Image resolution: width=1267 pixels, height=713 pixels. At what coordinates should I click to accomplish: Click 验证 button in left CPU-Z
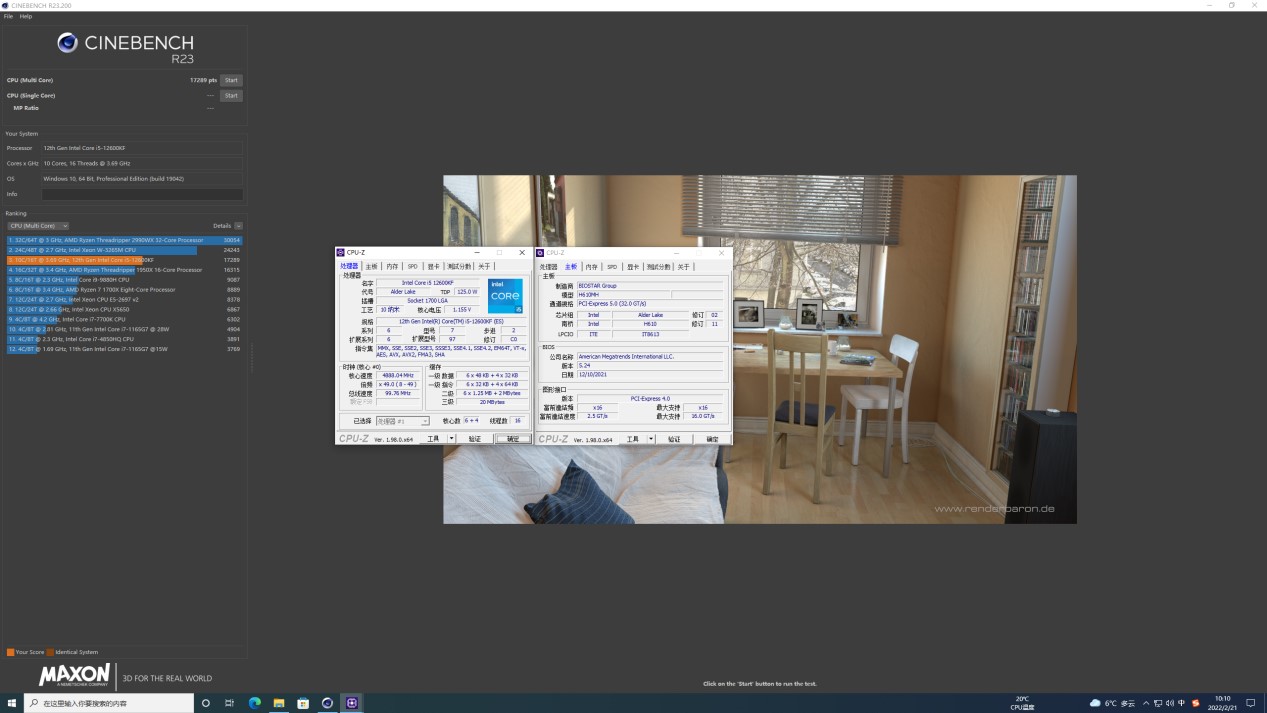[475, 439]
